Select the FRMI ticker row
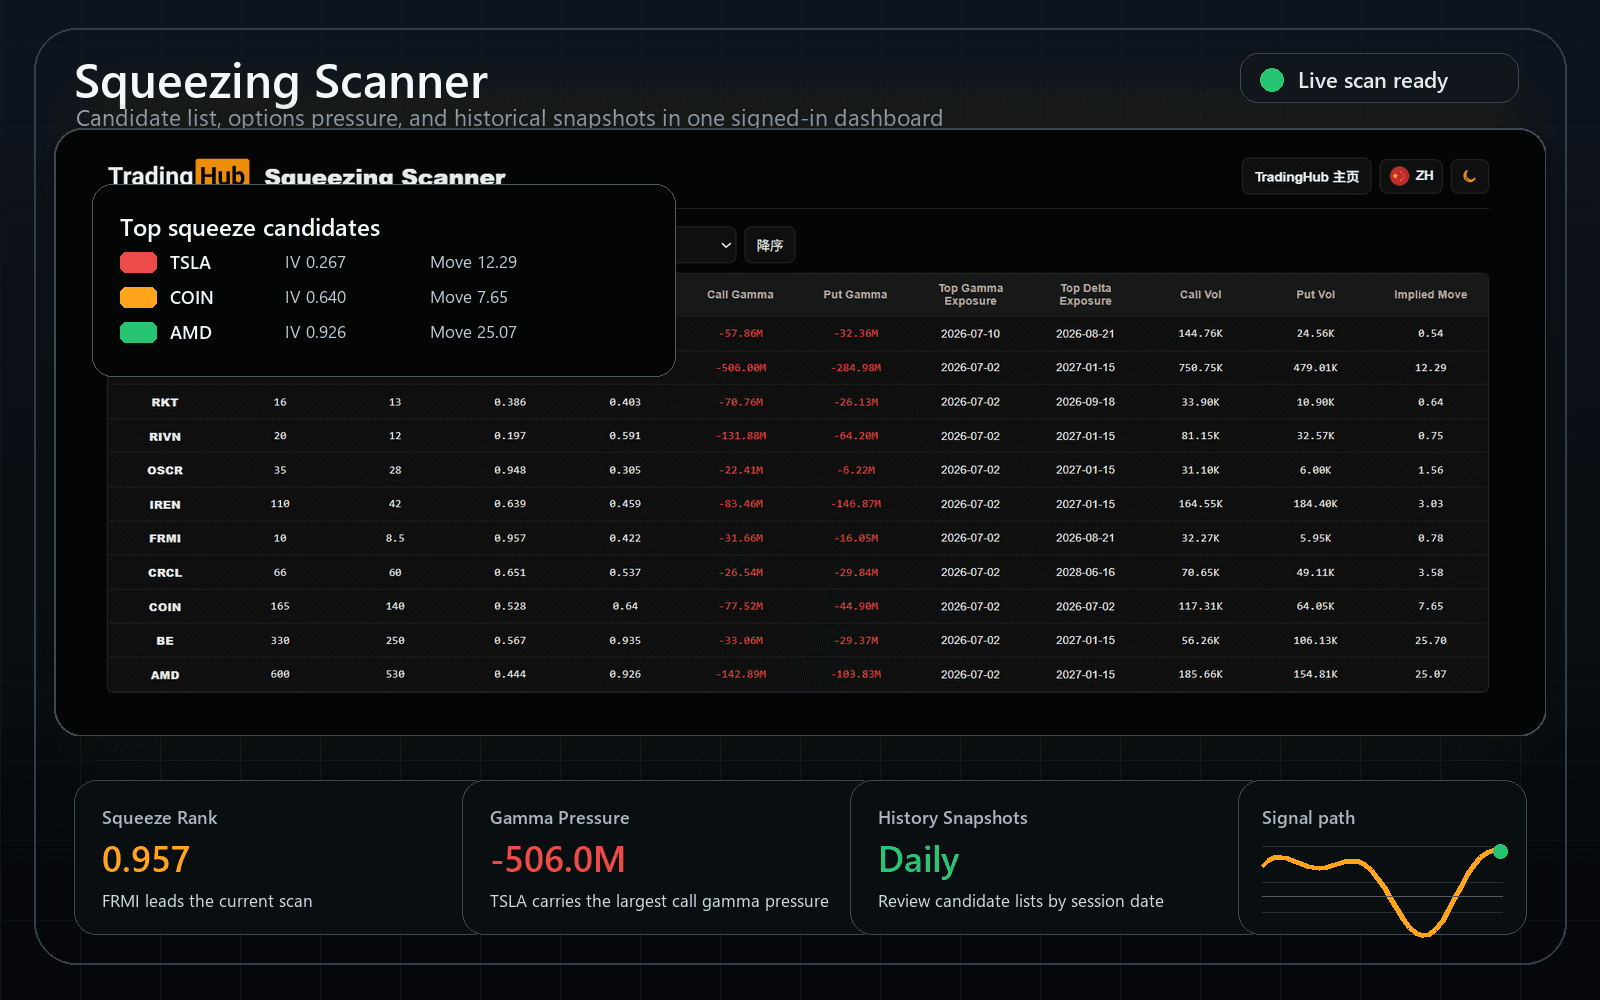Screen dimensions: 1600x1000 click(798, 538)
